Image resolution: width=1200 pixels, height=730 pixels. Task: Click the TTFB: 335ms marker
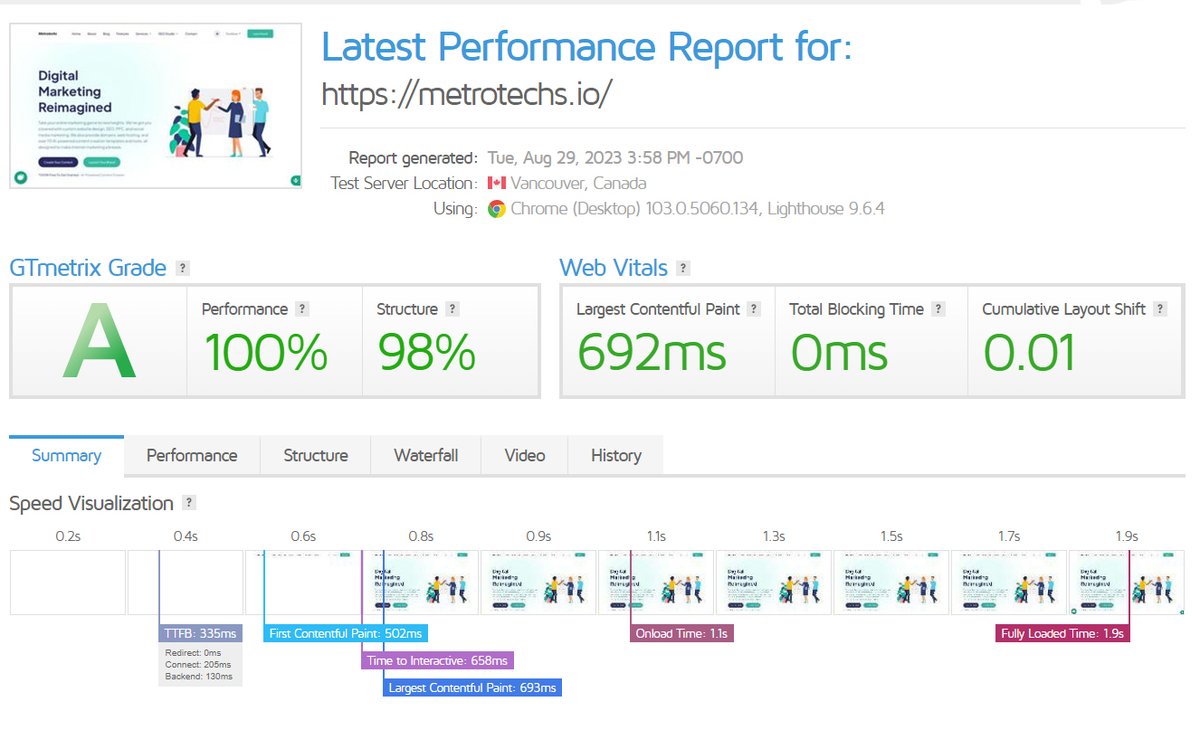pos(200,633)
